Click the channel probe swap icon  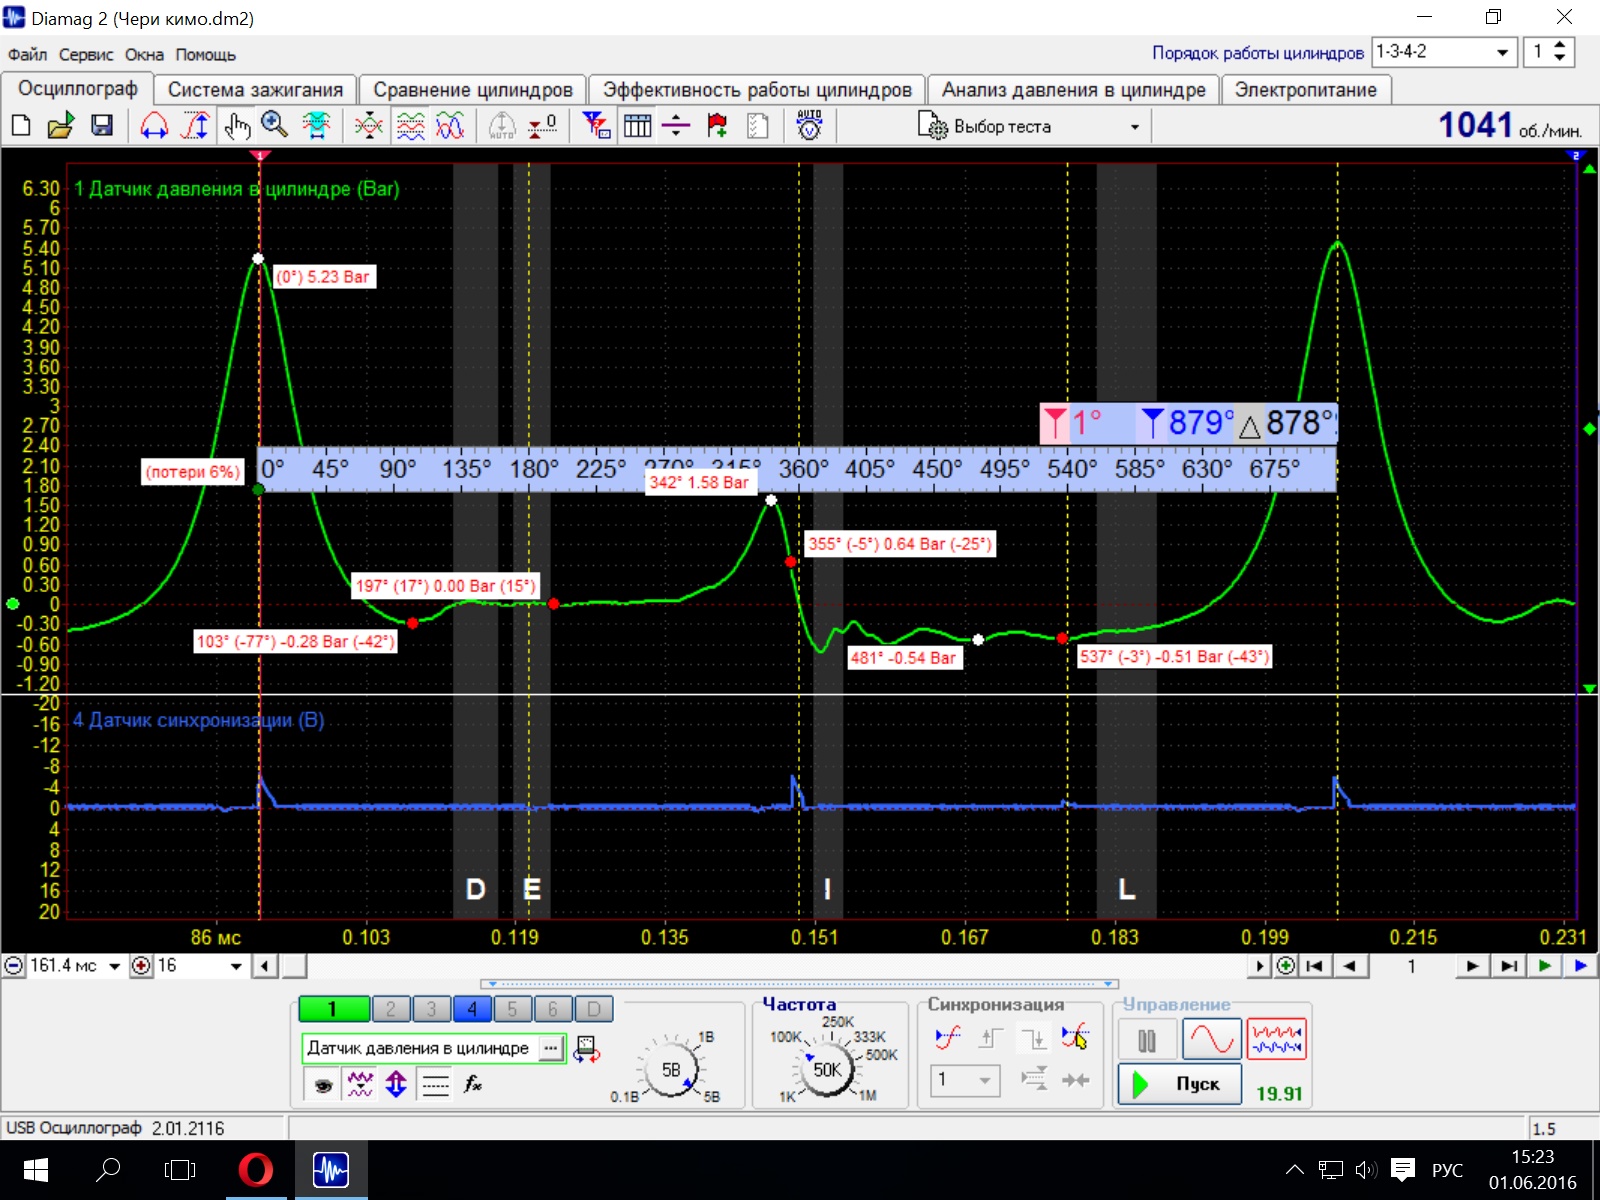tap(586, 1049)
